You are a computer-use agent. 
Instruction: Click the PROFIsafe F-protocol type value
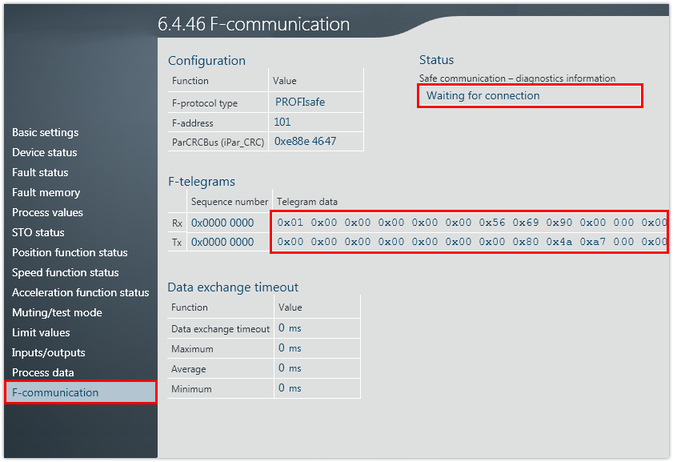[x=300, y=102]
